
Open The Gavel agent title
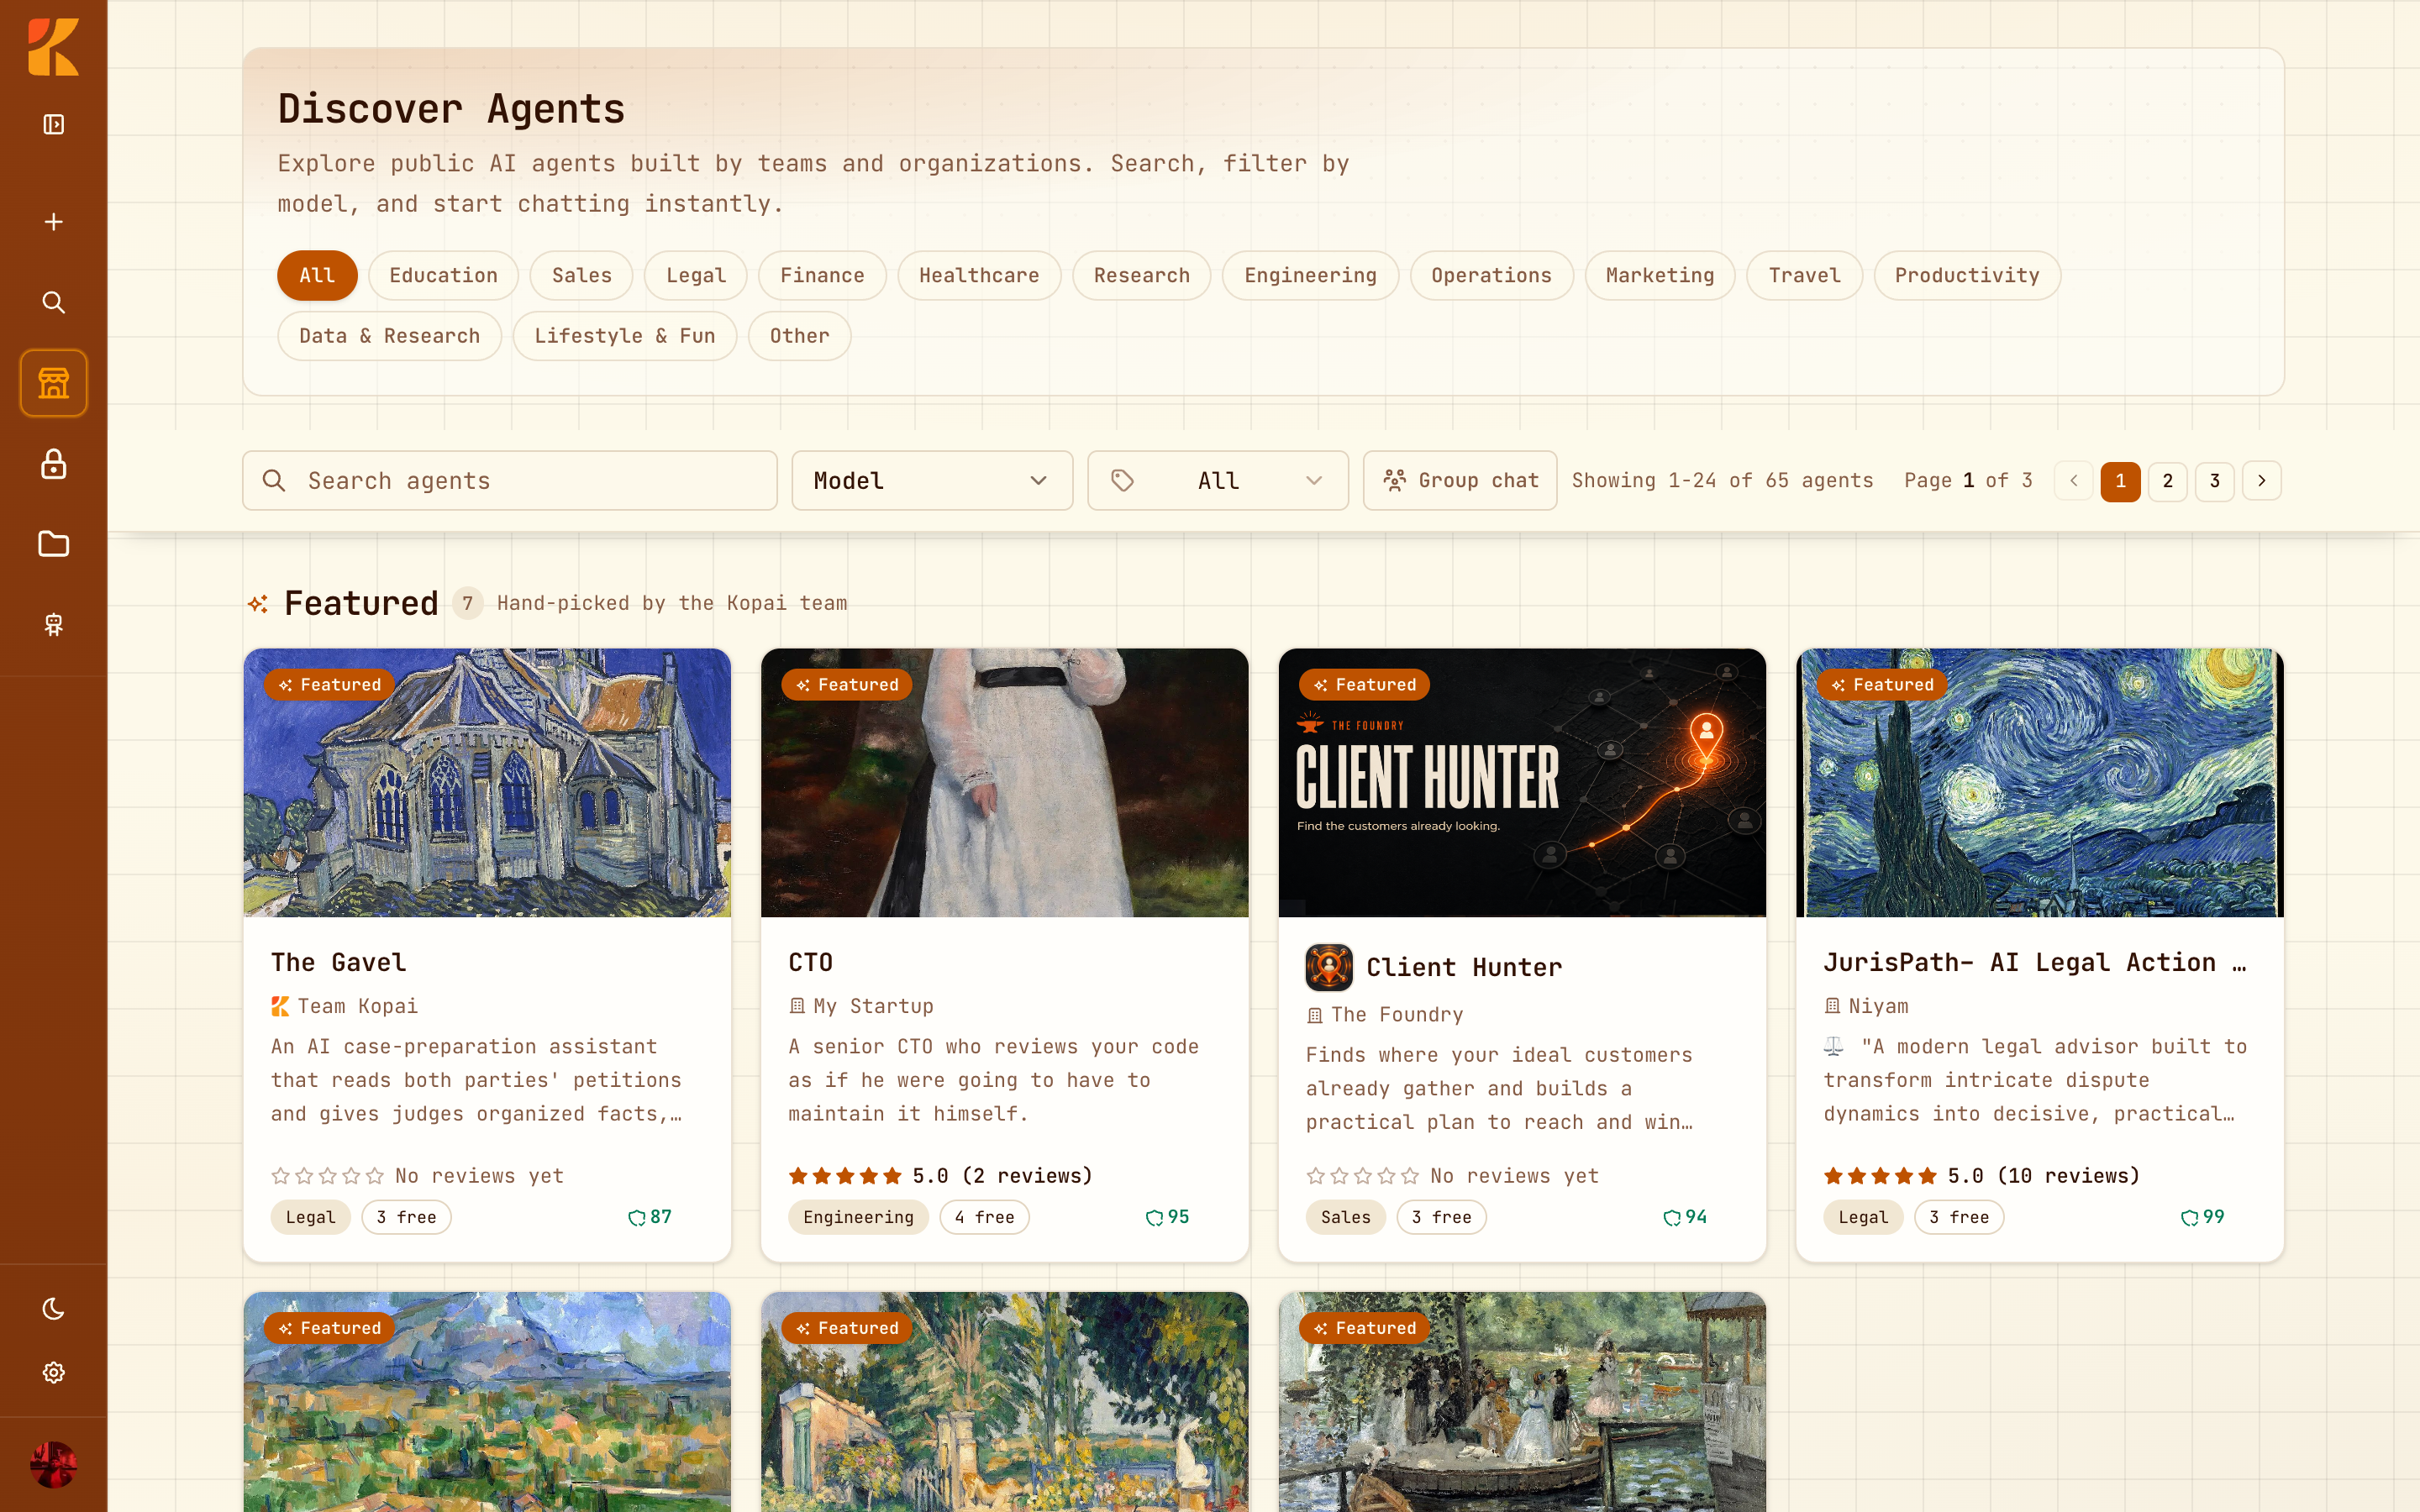click(338, 962)
